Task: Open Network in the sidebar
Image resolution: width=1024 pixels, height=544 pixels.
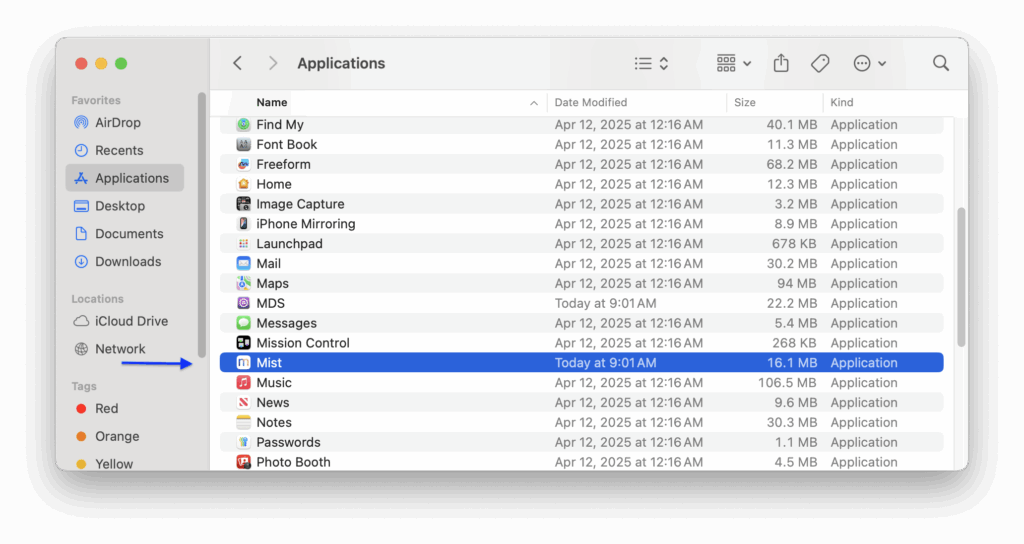Action: tap(125, 349)
